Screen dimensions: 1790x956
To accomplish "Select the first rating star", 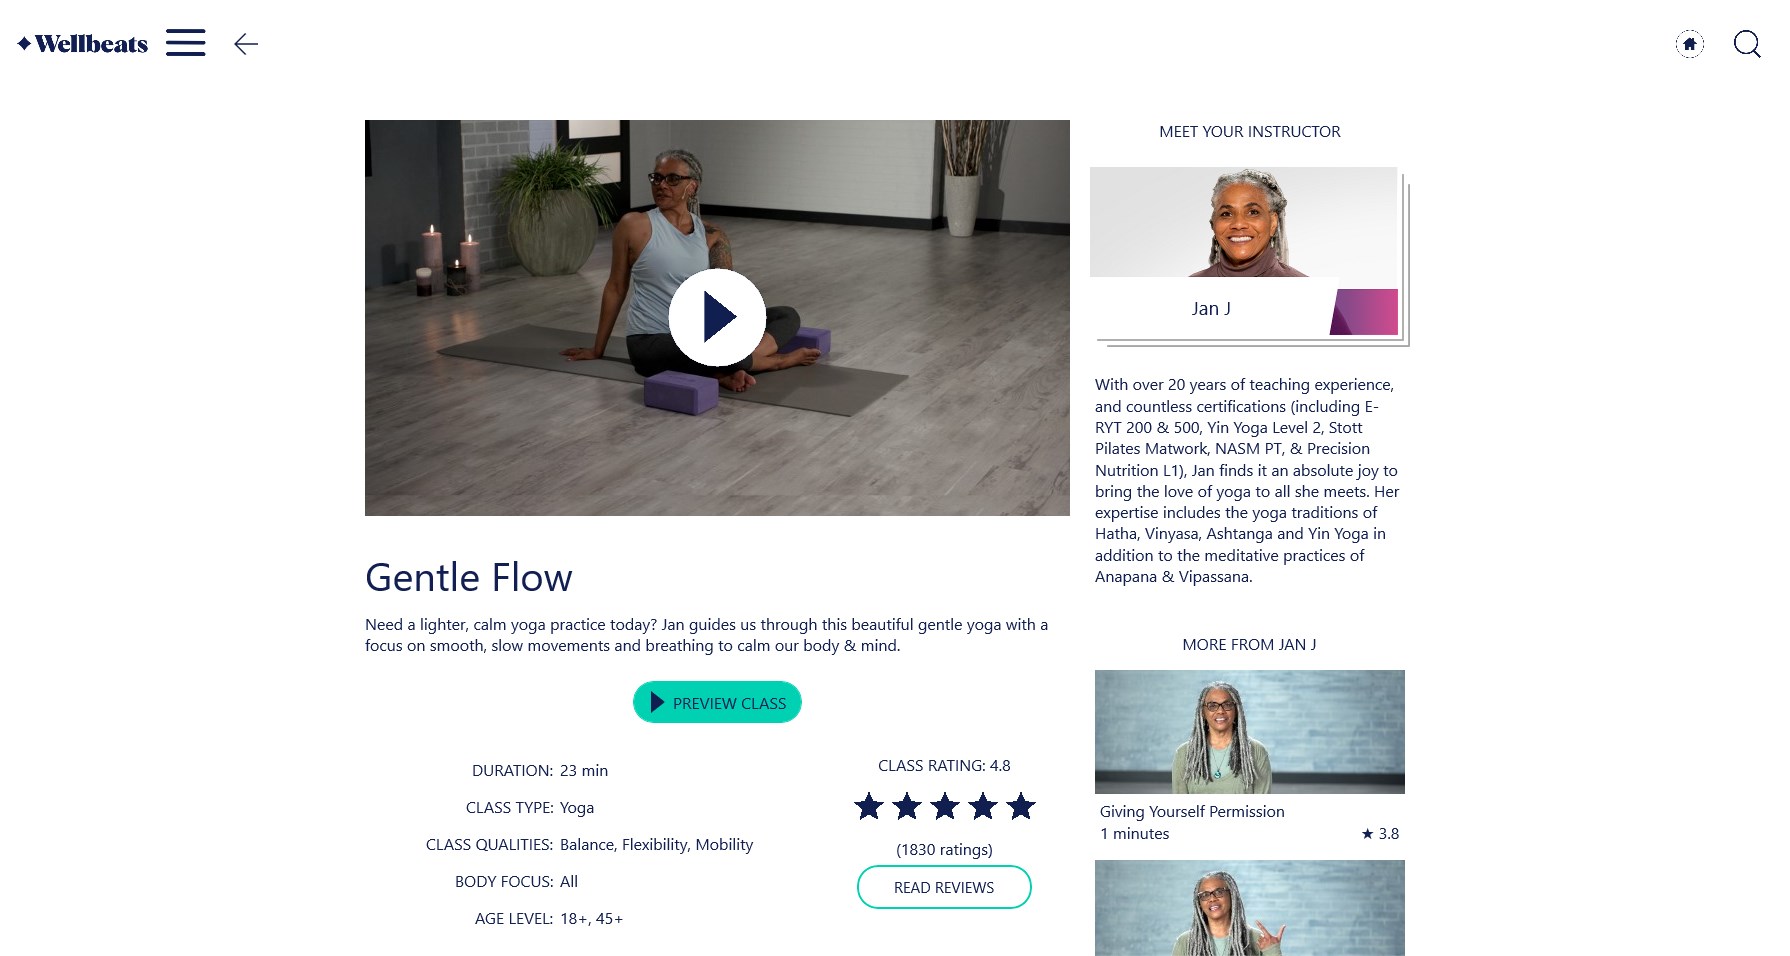I will pos(869,806).
